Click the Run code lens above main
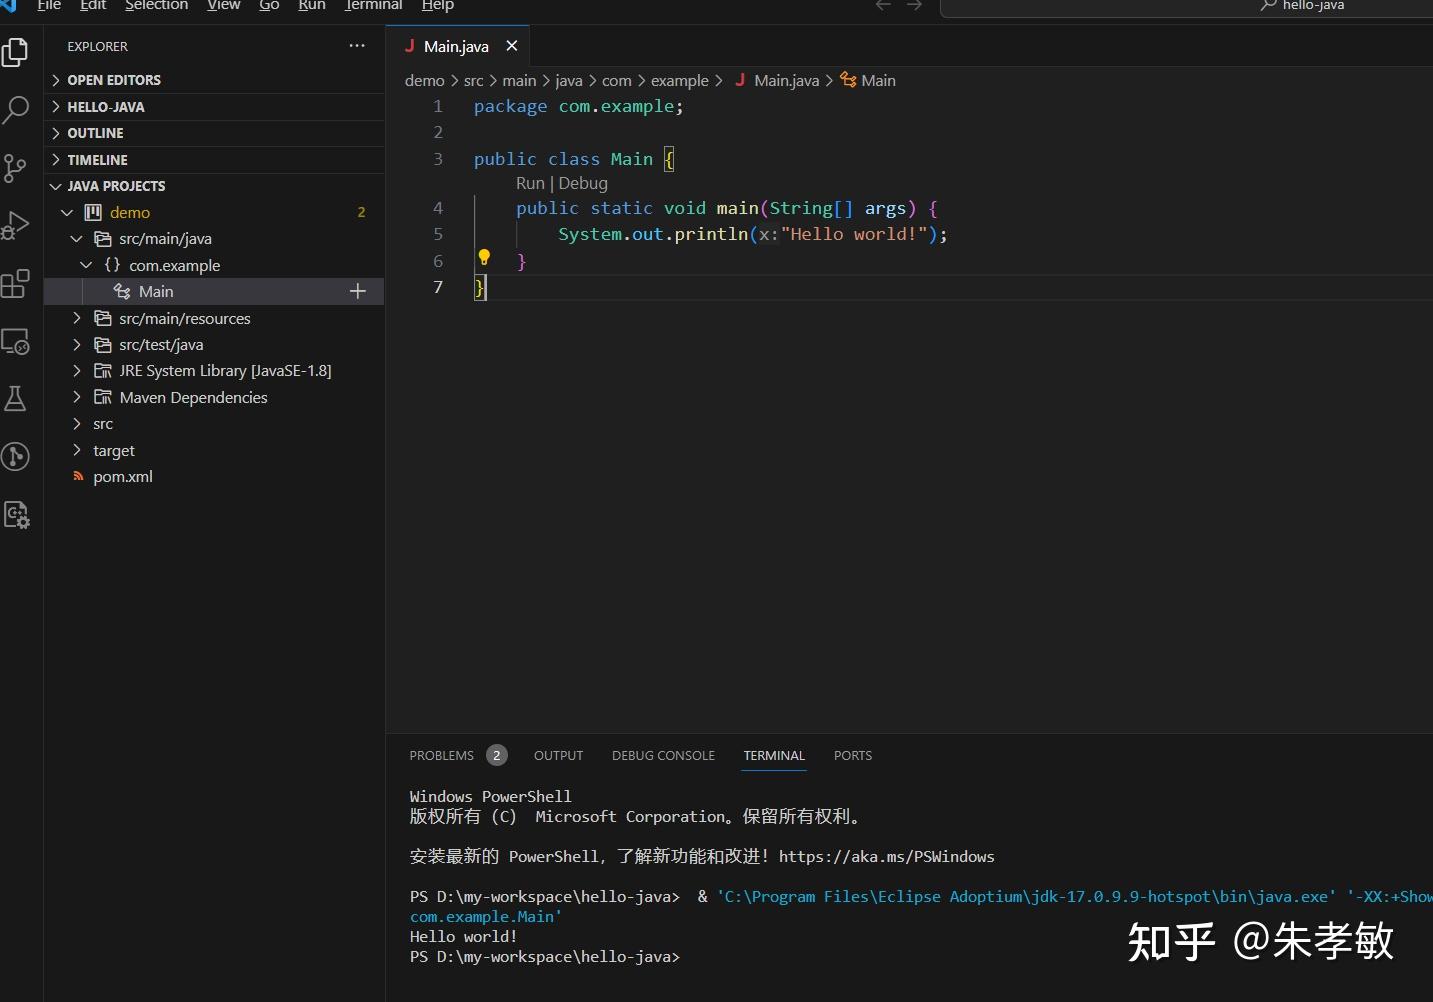Image resolution: width=1433 pixels, height=1002 pixels. click(x=530, y=183)
